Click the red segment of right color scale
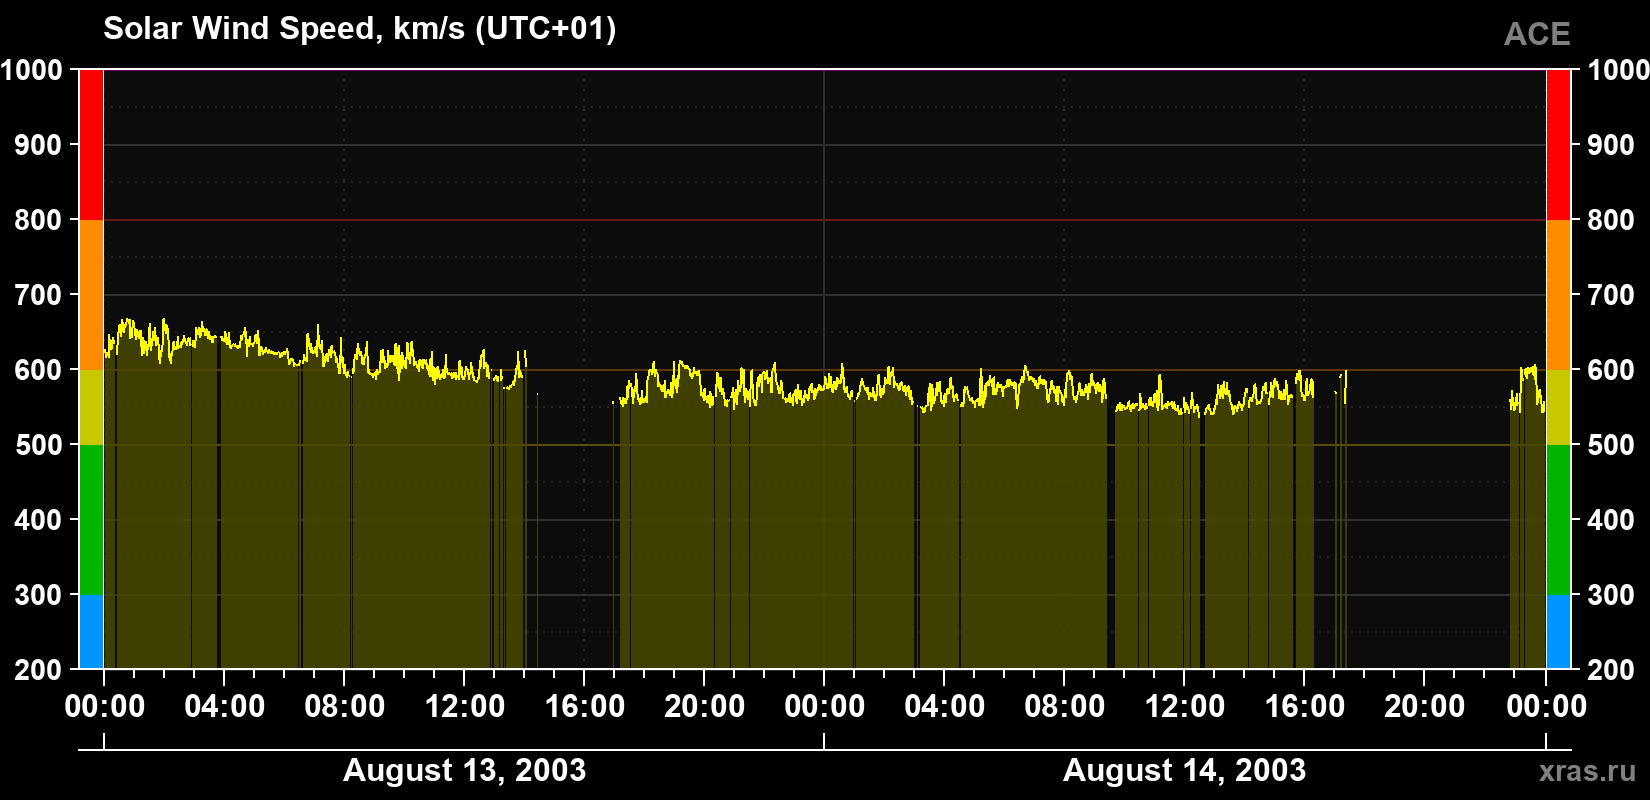Image resolution: width=1650 pixels, height=800 pixels. 1559,145
